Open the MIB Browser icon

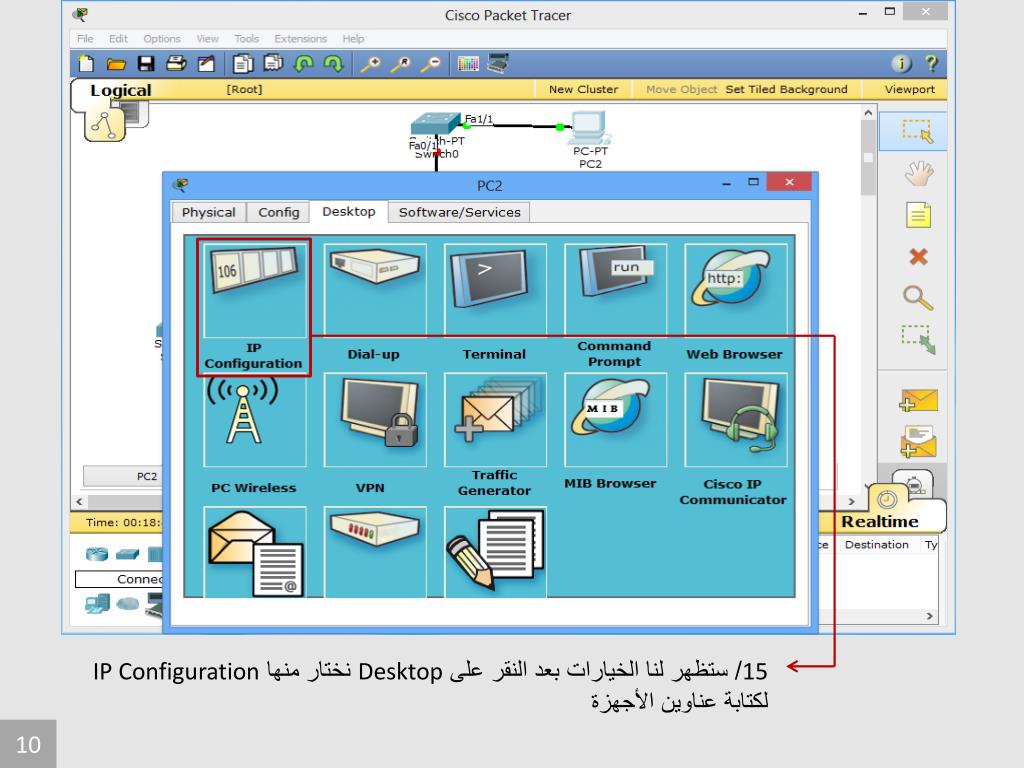pyautogui.click(x=615, y=420)
